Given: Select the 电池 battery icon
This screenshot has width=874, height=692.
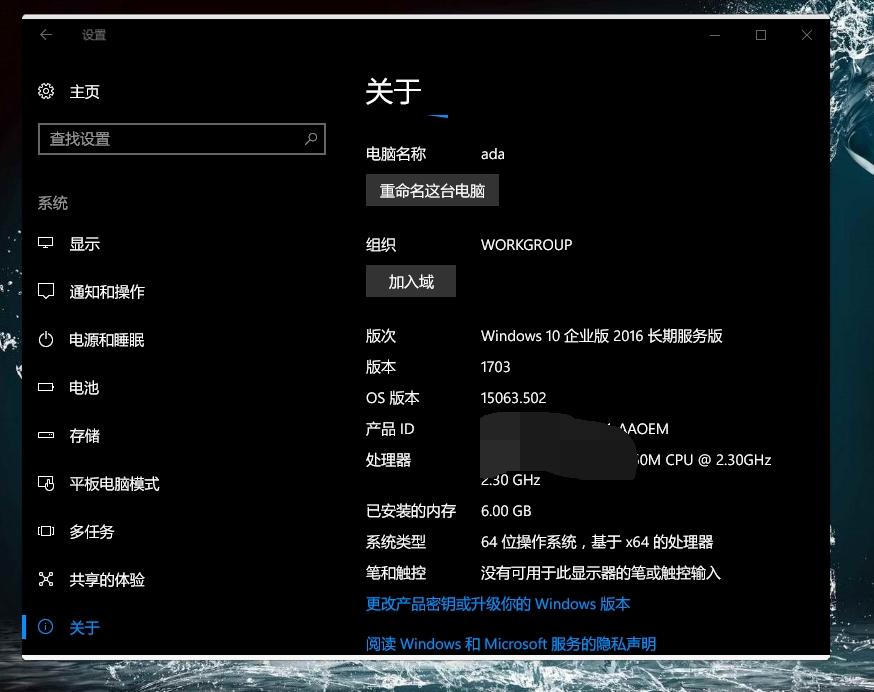Looking at the screenshot, I should (x=46, y=387).
